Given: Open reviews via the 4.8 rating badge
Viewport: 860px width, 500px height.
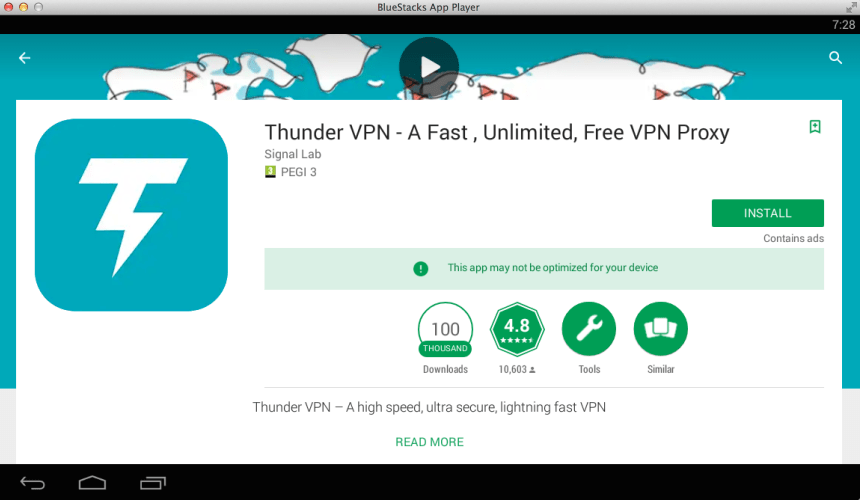Looking at the screenshot, I should click(517, 329).
